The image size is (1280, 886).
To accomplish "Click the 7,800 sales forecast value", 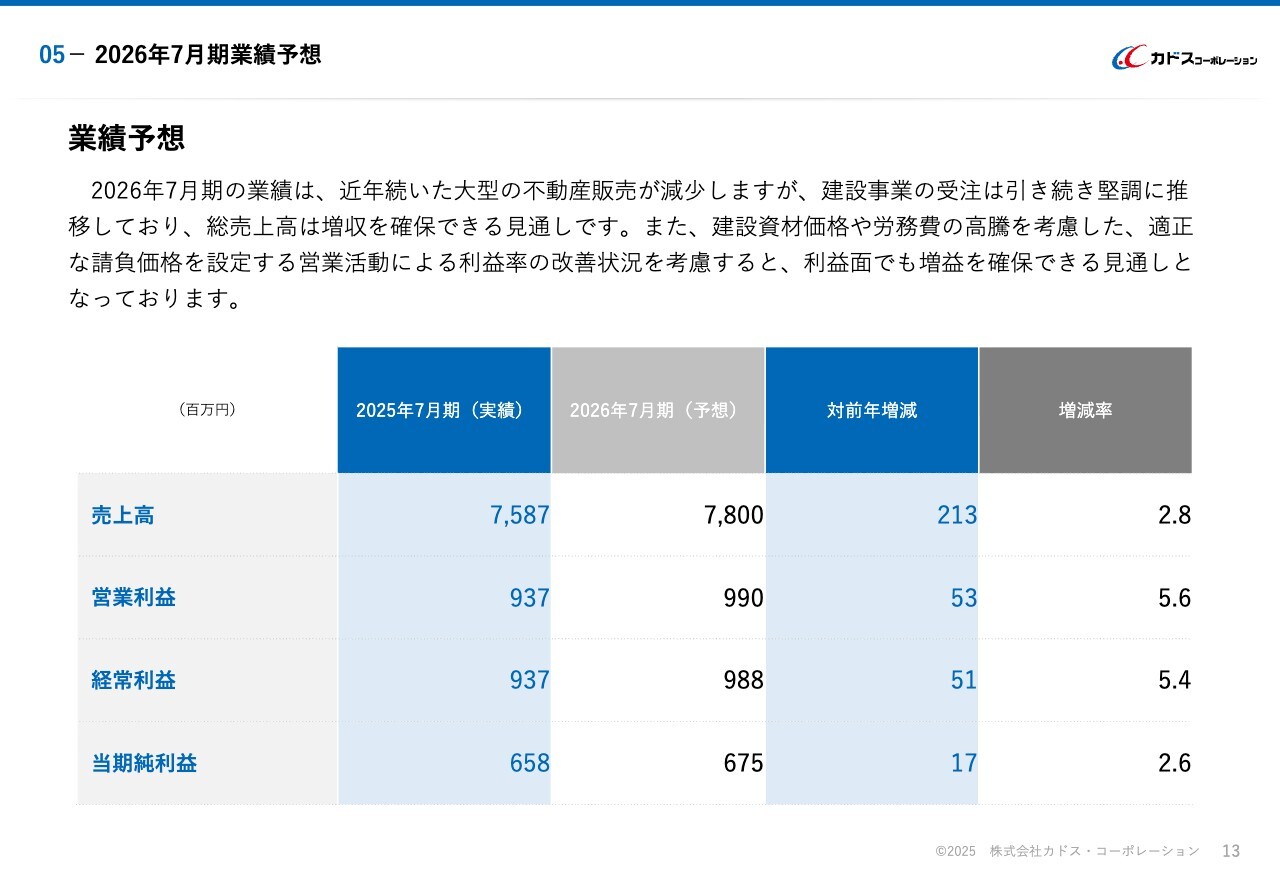I will 734,515.
